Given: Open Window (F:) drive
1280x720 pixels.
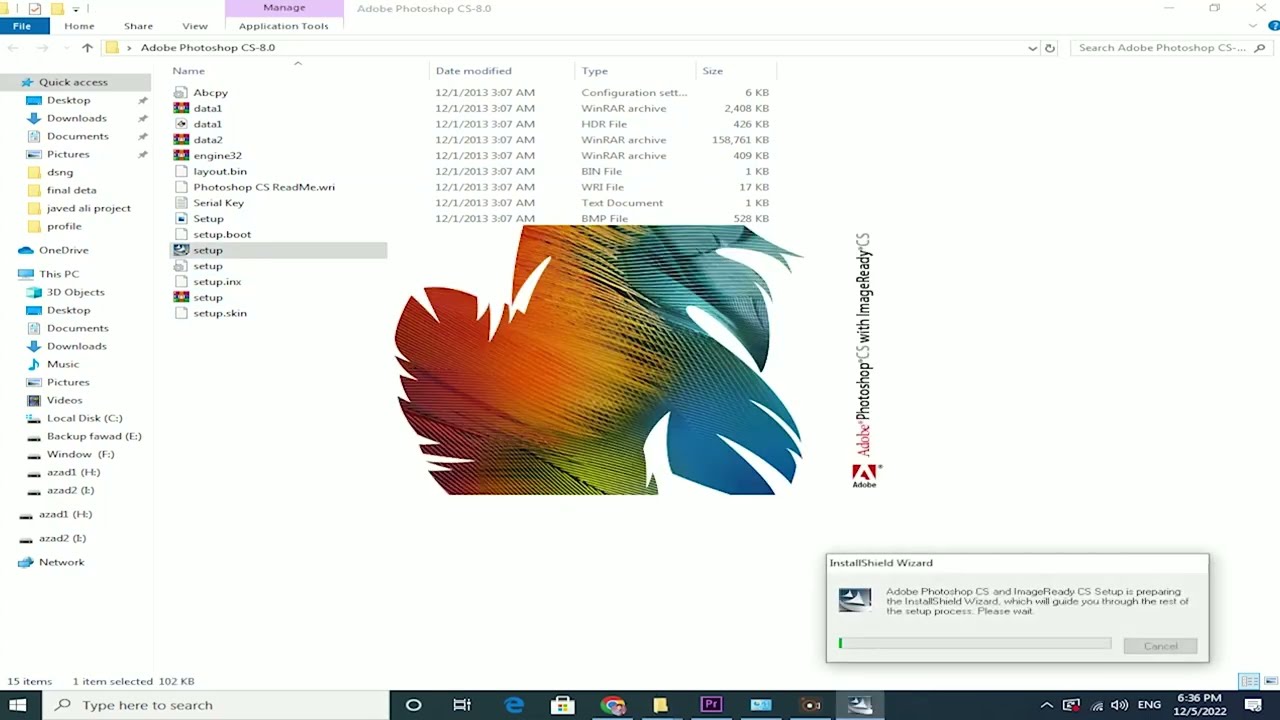Looking at the screenshot, I should (x=80, y=454).
